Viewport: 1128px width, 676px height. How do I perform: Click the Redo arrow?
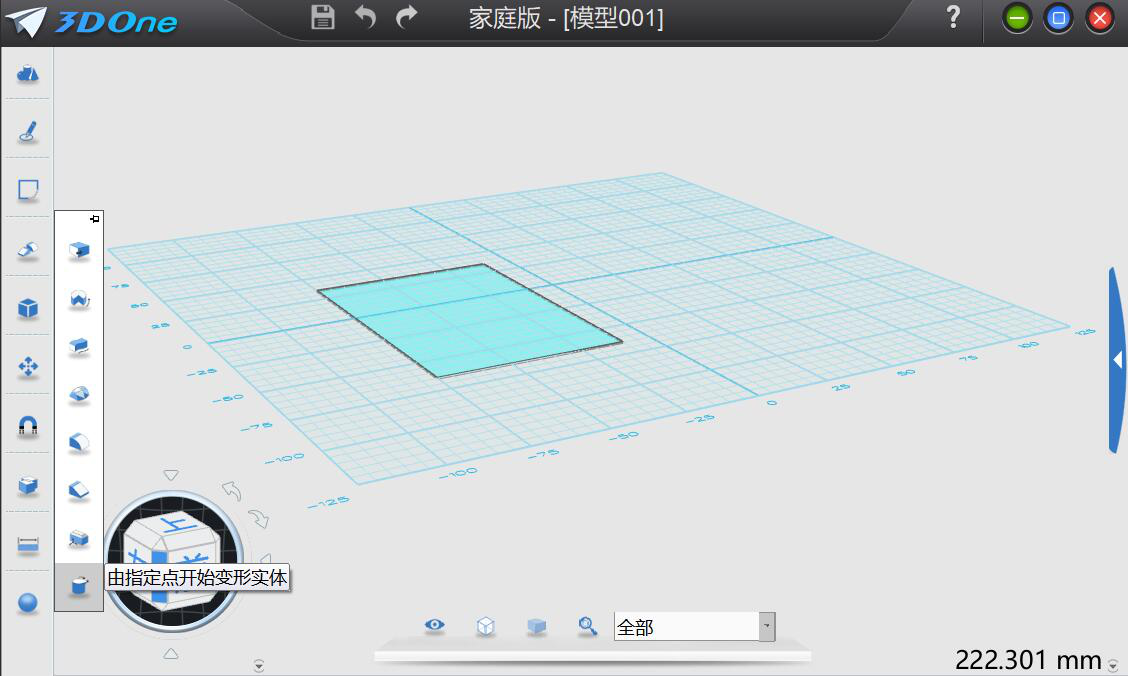406,17
